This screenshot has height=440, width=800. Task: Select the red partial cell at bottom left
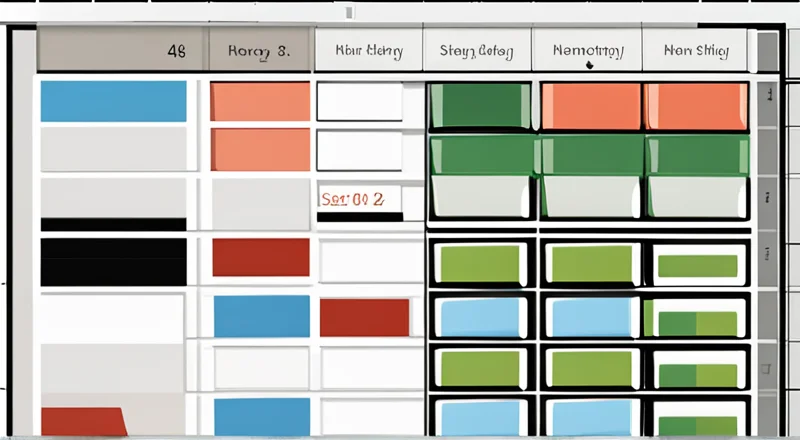click(82, 420)
